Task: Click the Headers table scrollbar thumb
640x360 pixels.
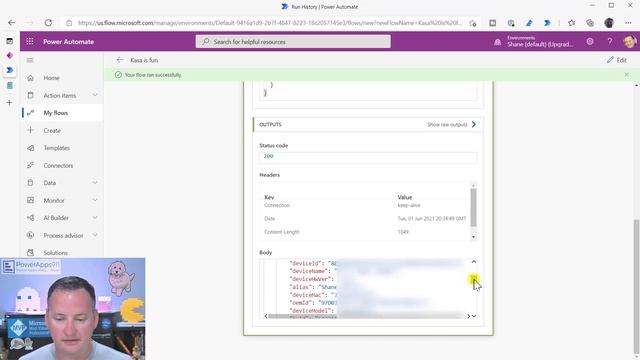Action: point(473,208)
